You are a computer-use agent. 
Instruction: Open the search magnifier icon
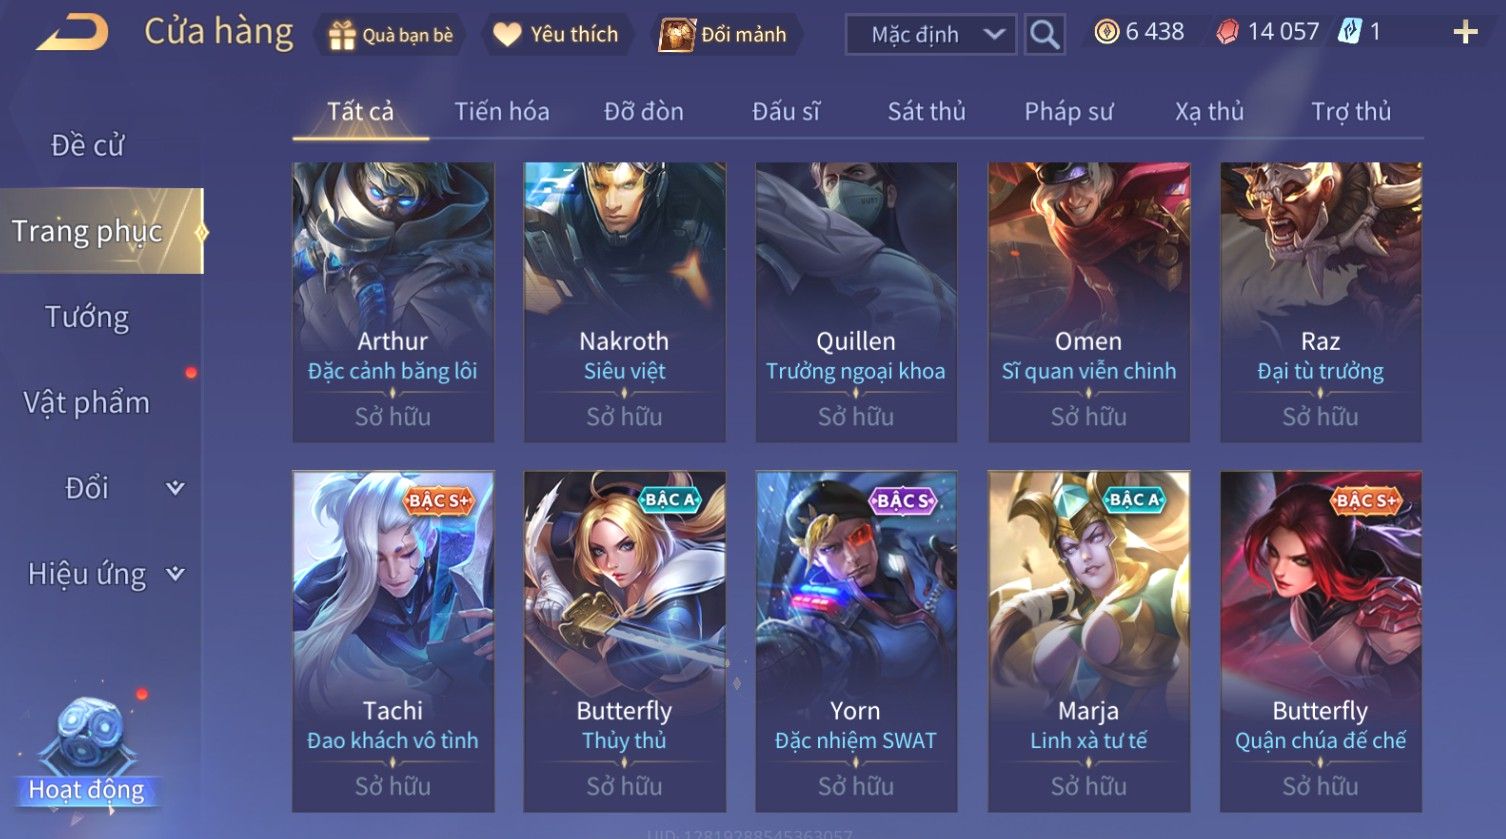(x=1044, y=35)
